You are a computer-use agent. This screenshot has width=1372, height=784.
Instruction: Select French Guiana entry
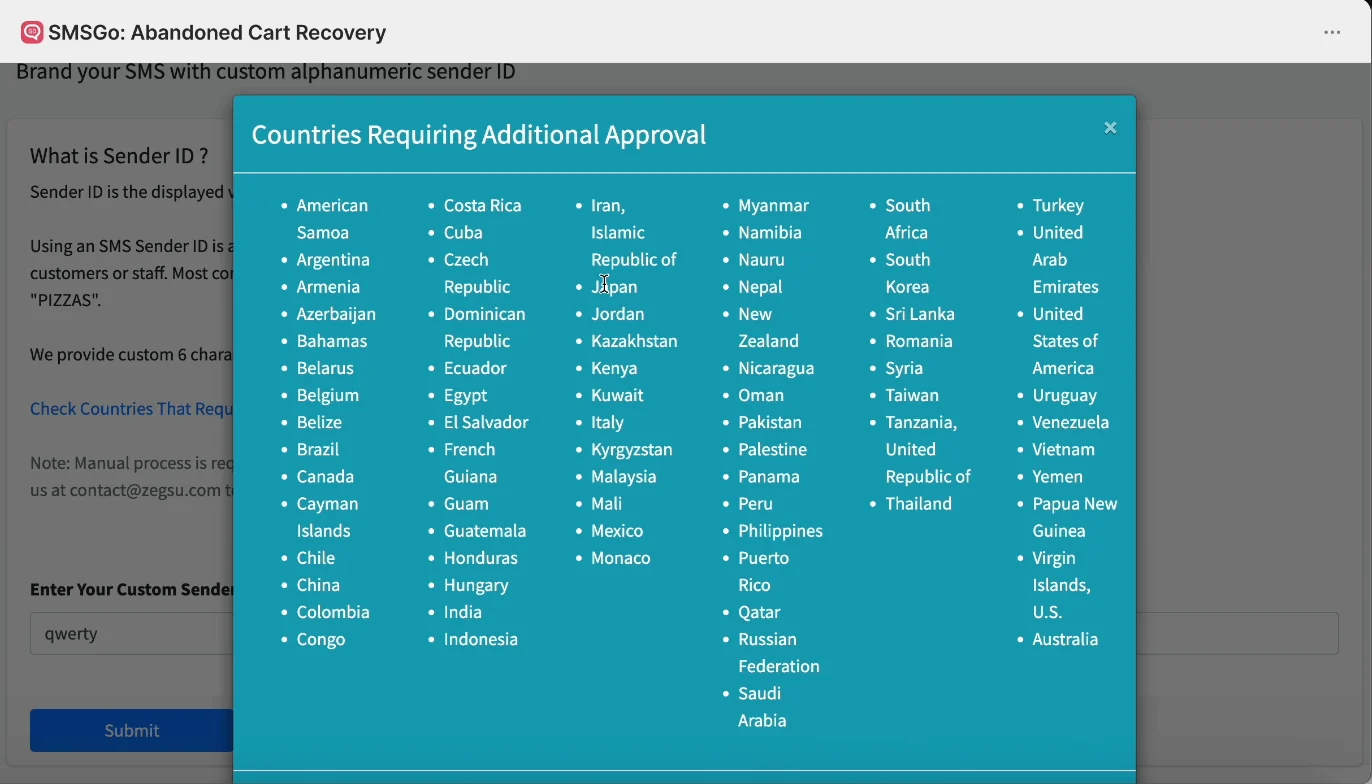tap(470, 463)
